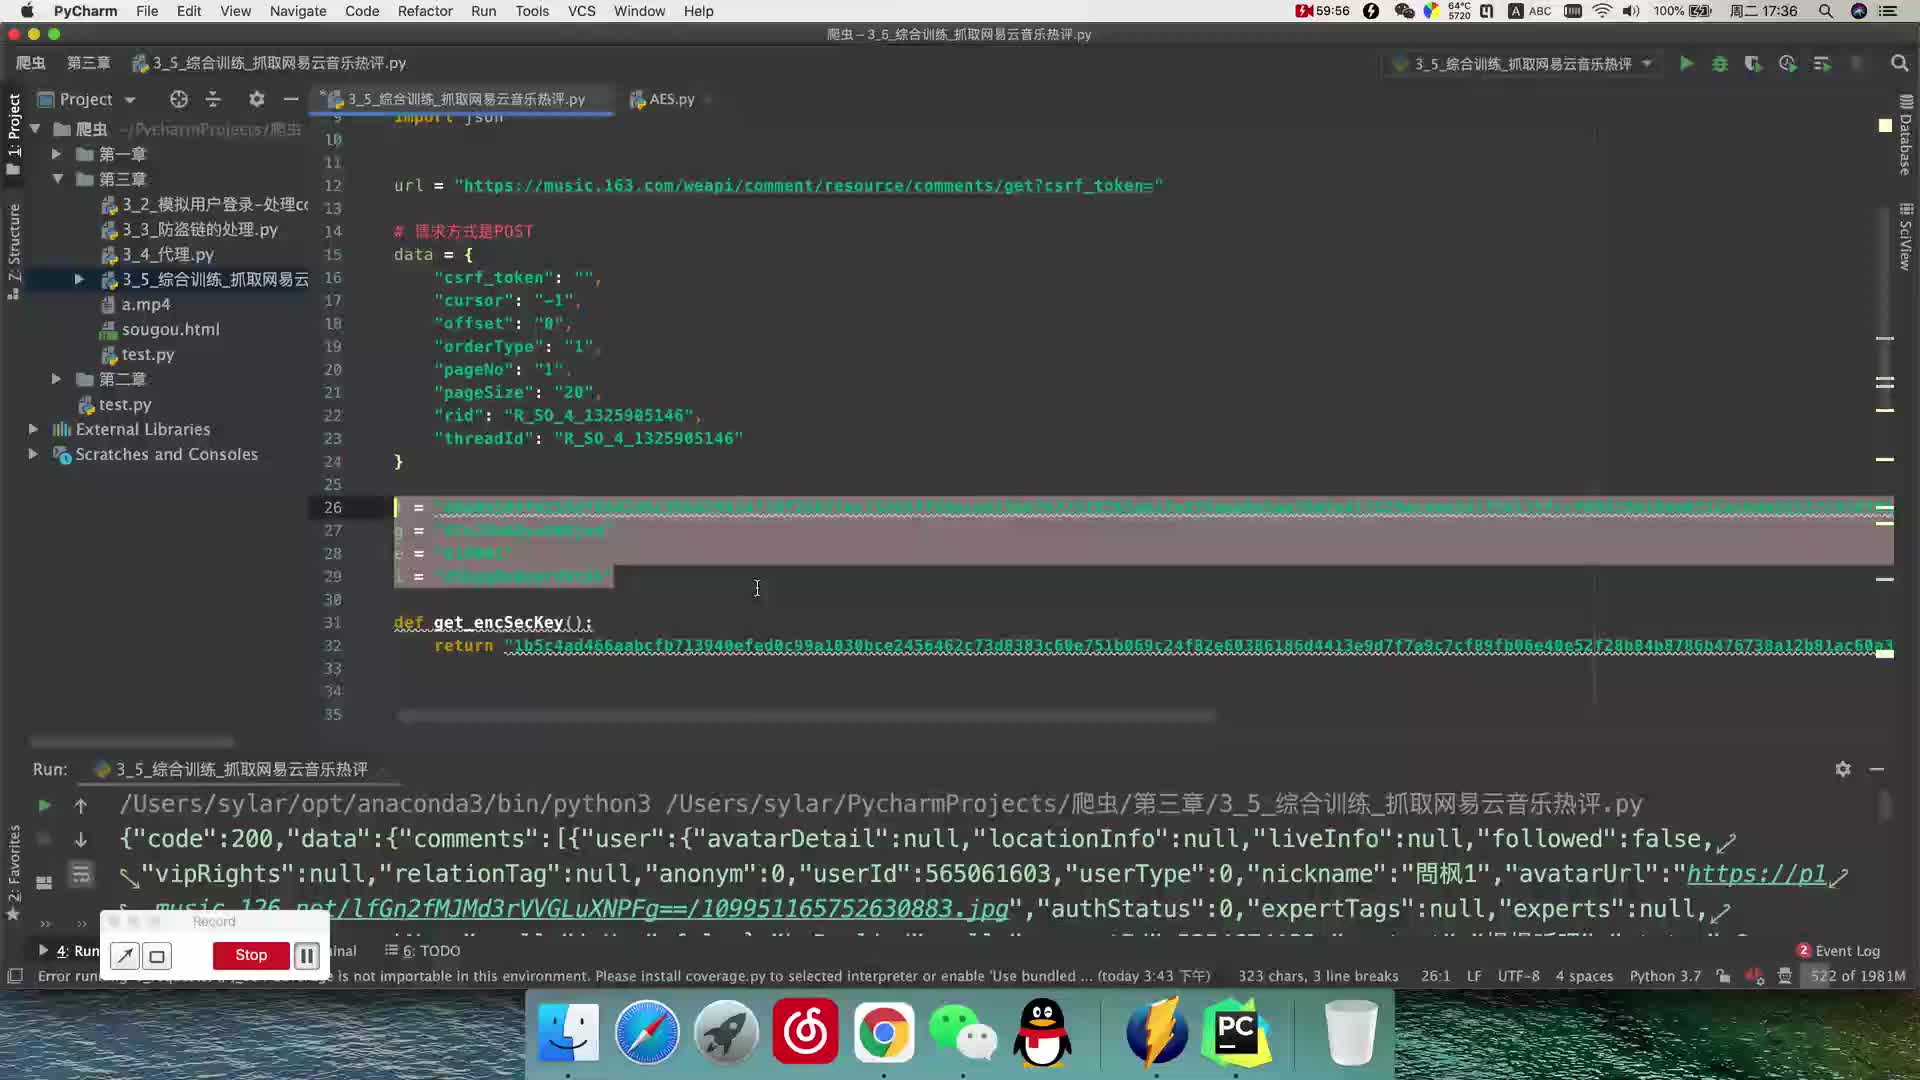Image resolution: width=1920 pixels, height=1080 pixels.
Task: Click Stop in the Record widget
Action: pyautogui.click(x=251, y=956)
